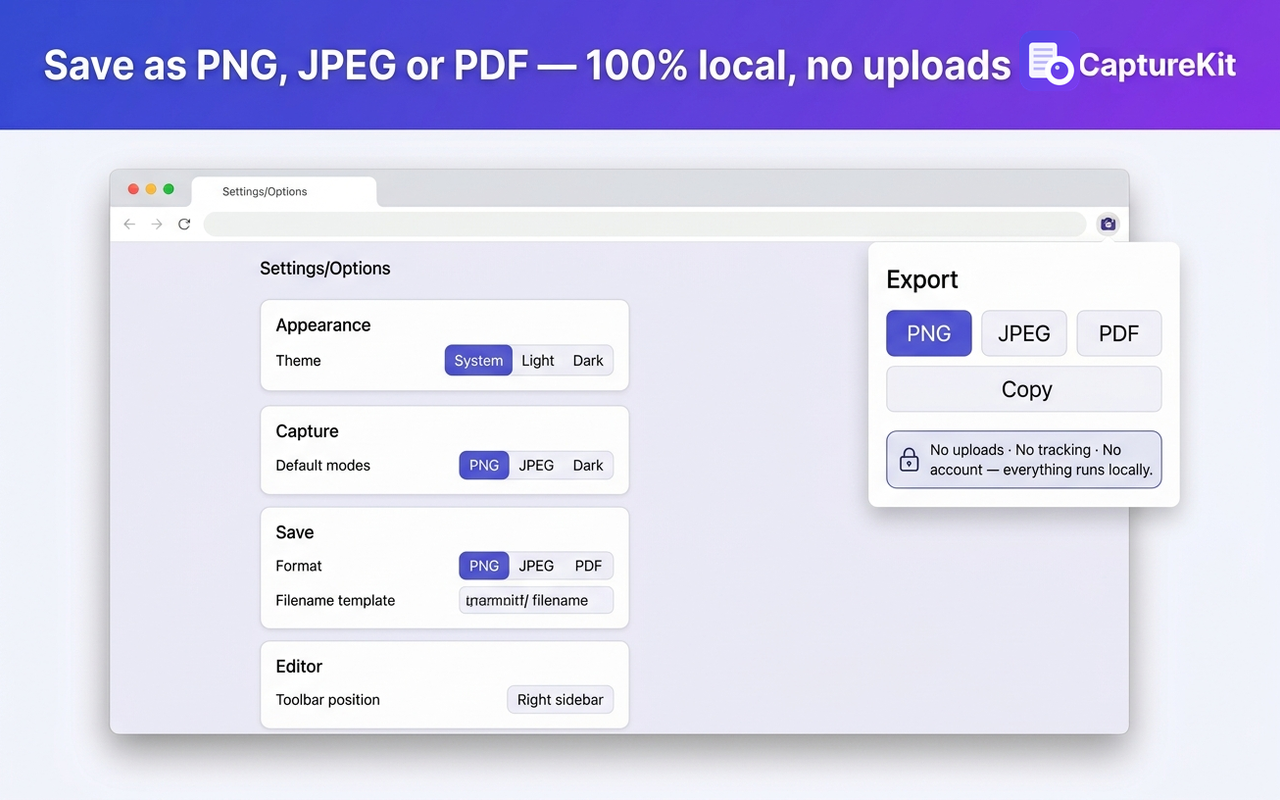Click the browser back arrow
Viewport: 1280px width, 800px height.
click(x=129, y=224)
